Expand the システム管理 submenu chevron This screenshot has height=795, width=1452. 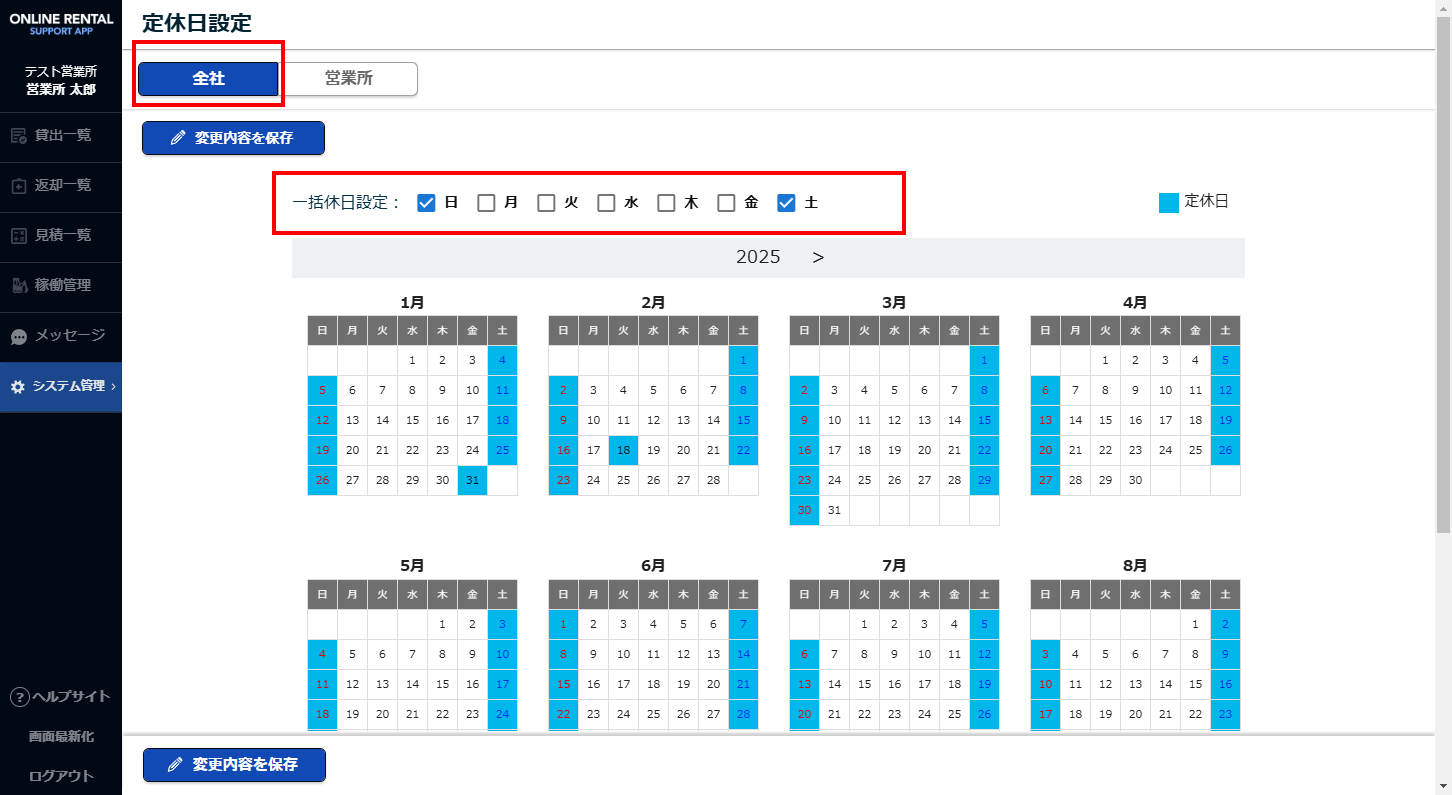[113, 386]
